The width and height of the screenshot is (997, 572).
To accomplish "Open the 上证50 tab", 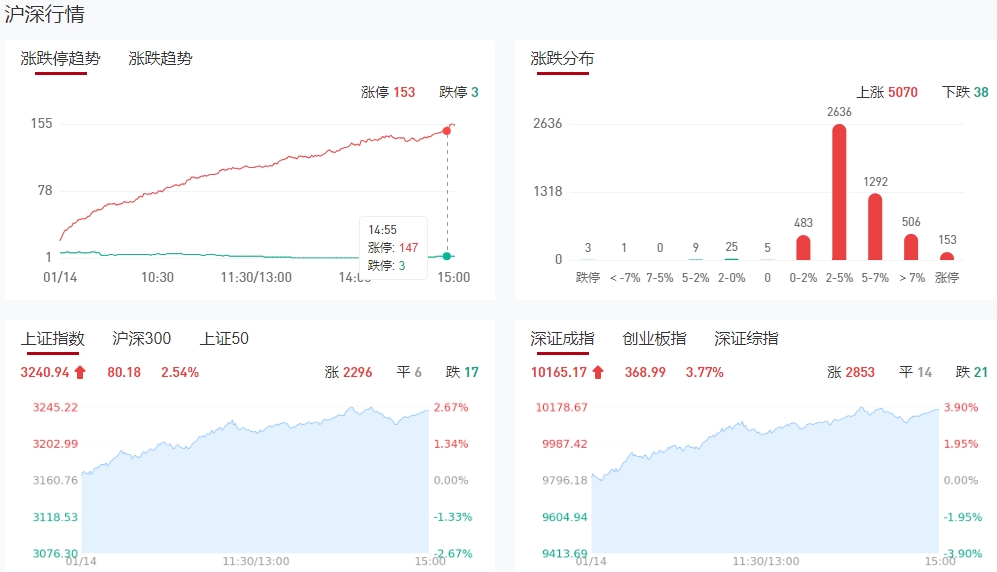I will (224, 338).
